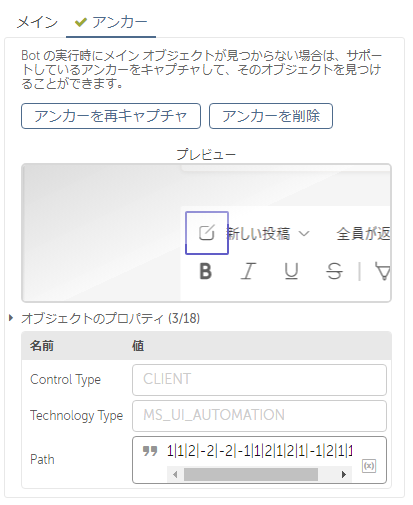The image size is (413, 505).
Task: Click アンカーを再キャプチャ button
Action: point(111,116)
